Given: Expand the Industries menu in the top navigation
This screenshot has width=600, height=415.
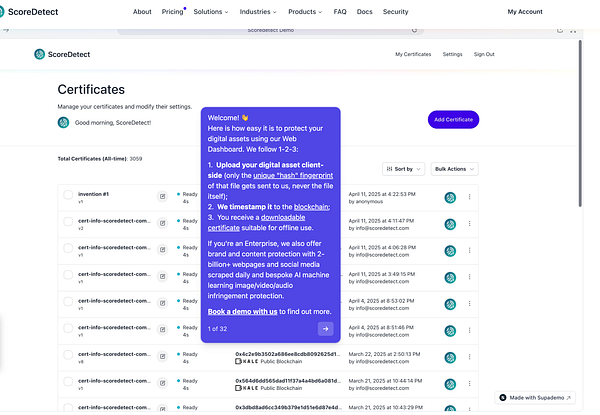Looking at the screenshot, I should (258, 12).
